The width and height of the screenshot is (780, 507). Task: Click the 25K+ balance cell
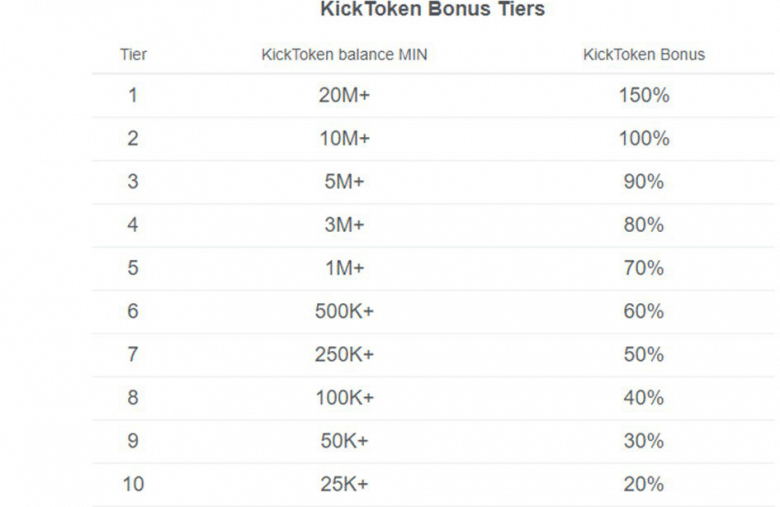click(344, 484)
